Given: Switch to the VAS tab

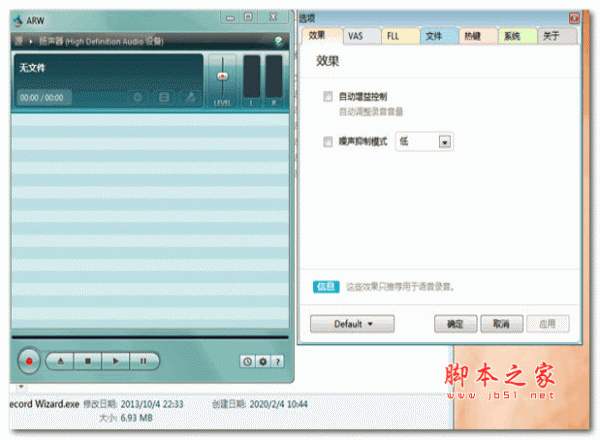Looking at the screenshot, I should pyautogui.click(x=362, y=36).
